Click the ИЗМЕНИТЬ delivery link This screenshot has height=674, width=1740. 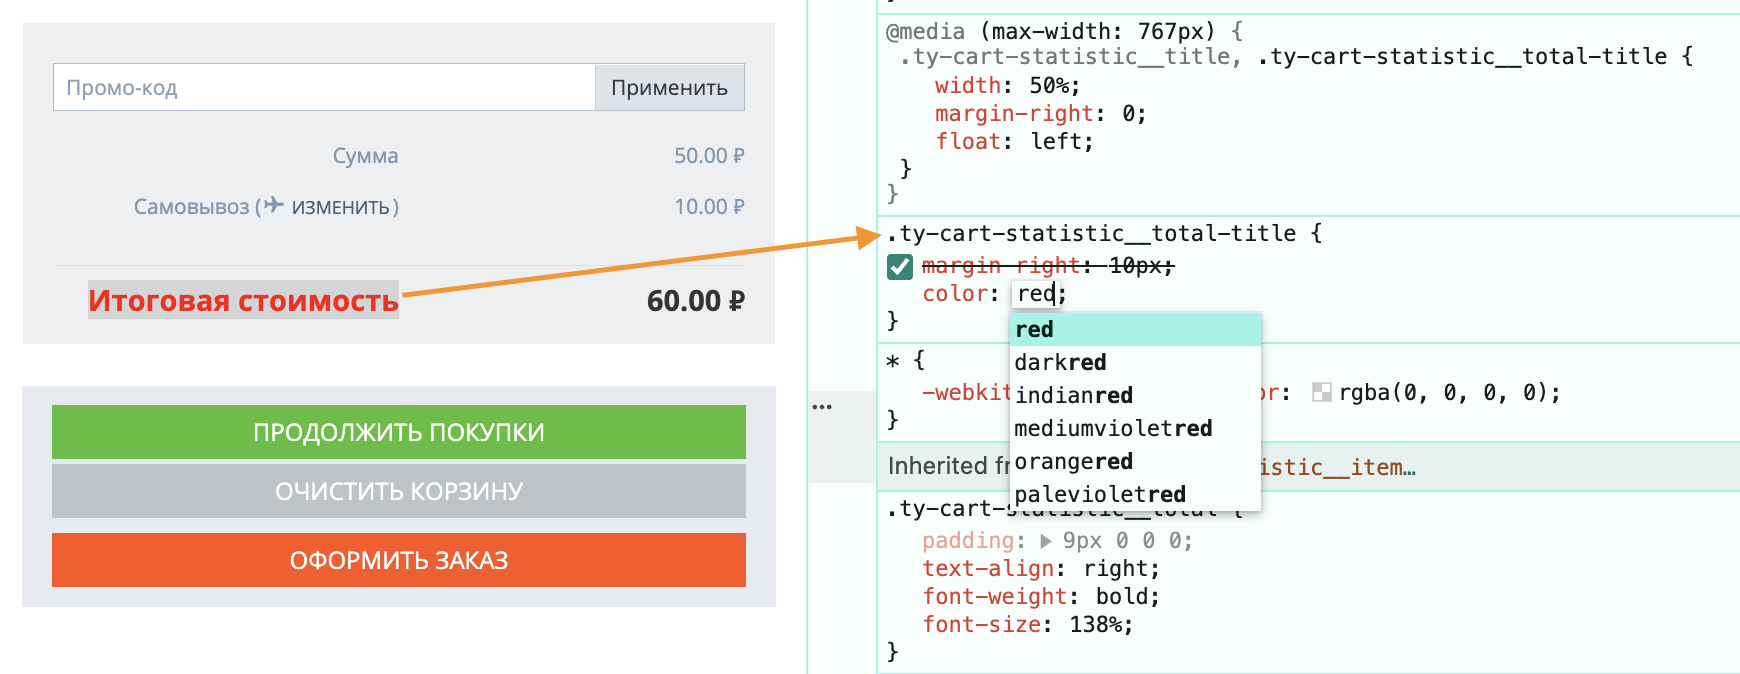(x=340, y=207)
